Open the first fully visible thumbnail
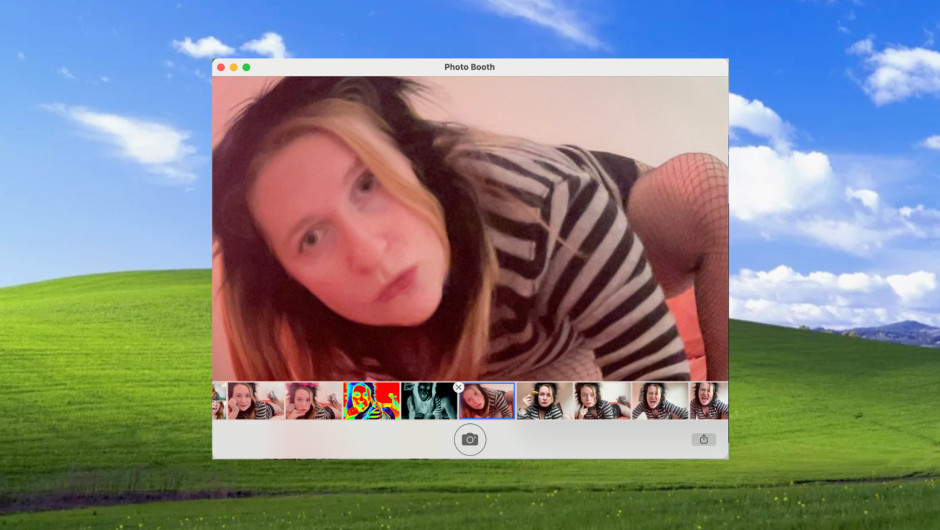Screen dimensions: 940x530 [256, 400]
